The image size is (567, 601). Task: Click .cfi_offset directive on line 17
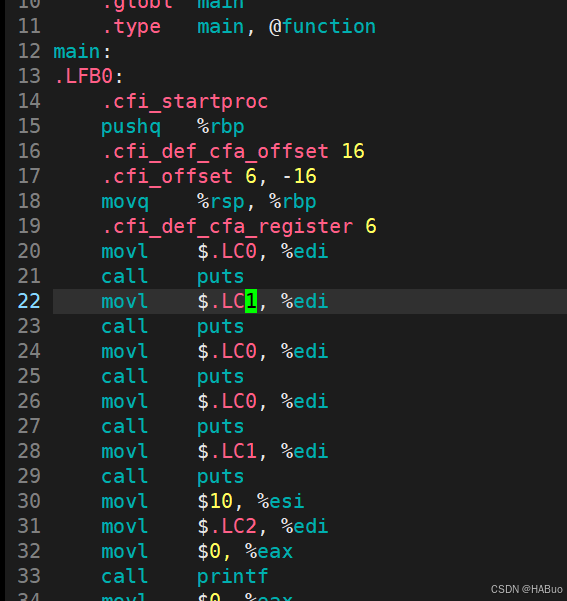coord(167,176)
